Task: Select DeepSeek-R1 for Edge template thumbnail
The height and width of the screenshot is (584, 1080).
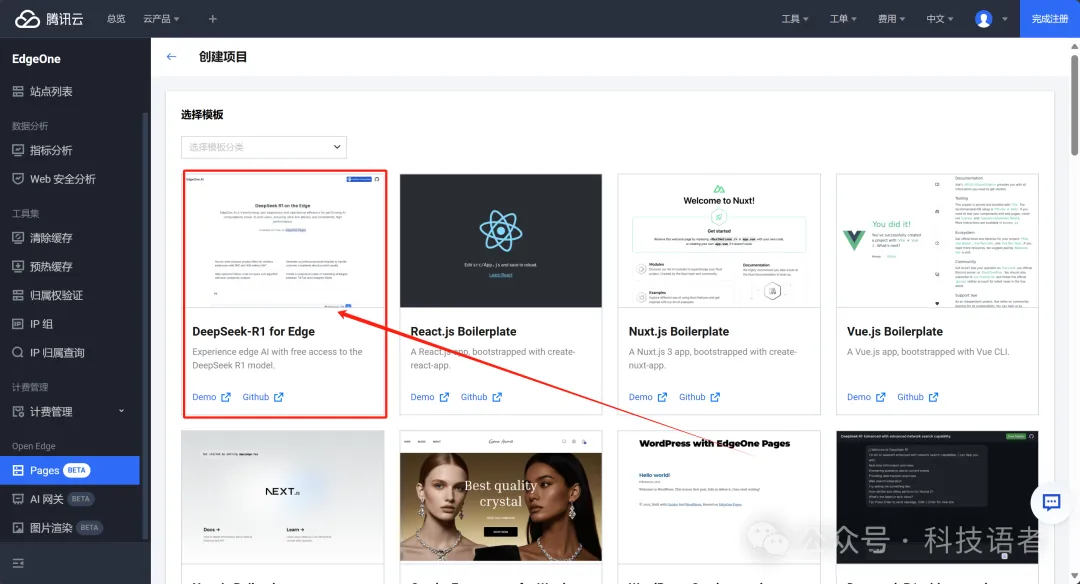Action: click(x=283, y=240)
